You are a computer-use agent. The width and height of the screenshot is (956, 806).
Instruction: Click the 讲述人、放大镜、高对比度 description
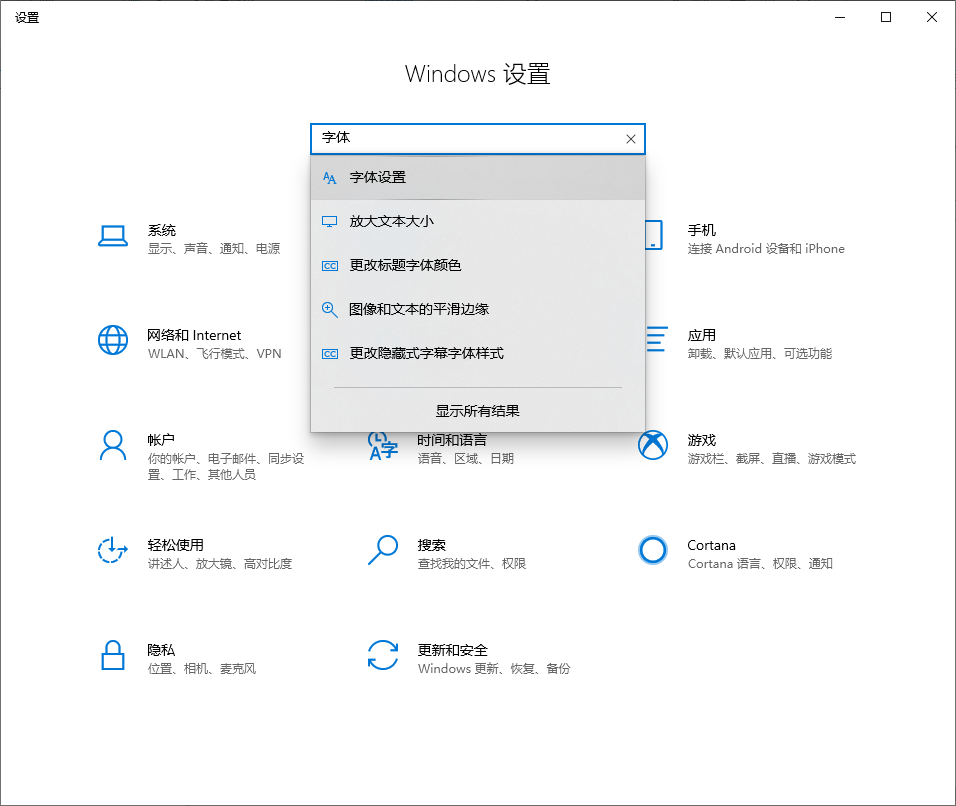click(220, 564)
